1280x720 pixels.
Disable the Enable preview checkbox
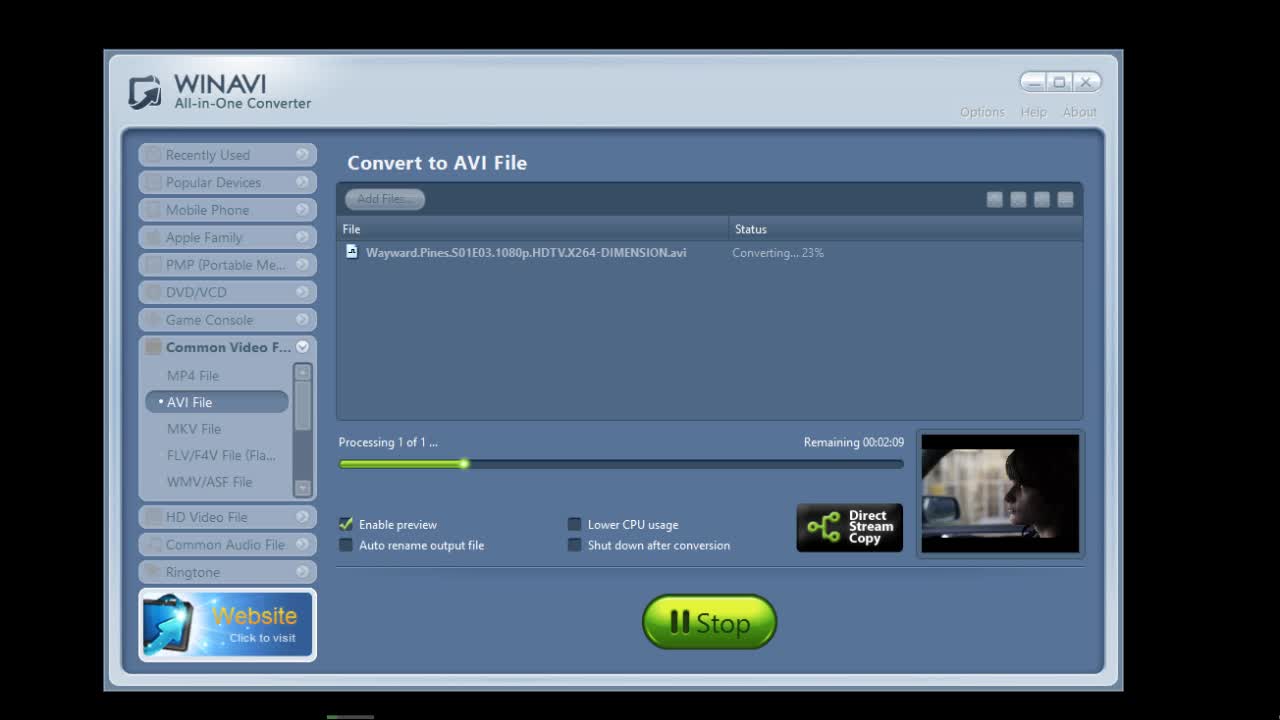point(346,524)
